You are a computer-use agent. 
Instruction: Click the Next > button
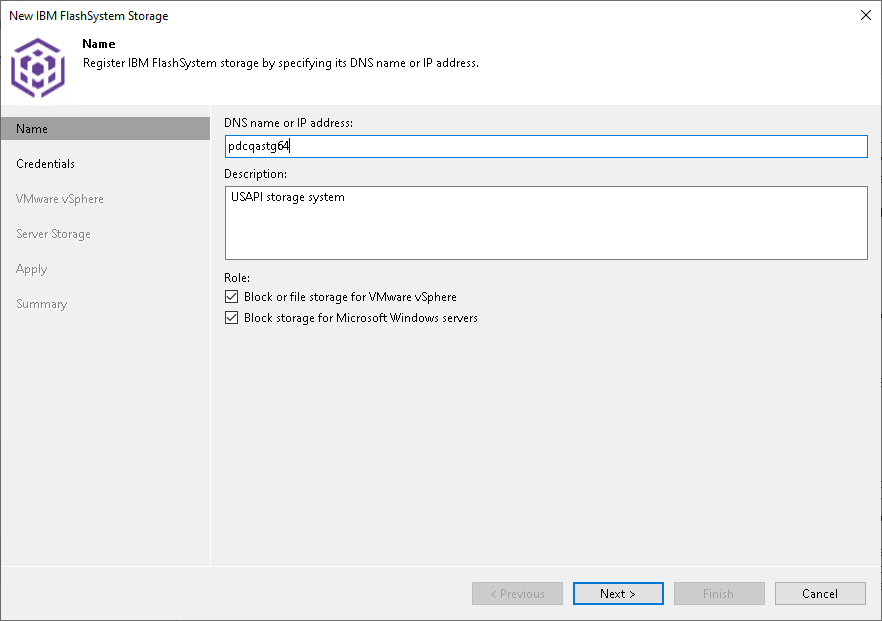[618, 593]
